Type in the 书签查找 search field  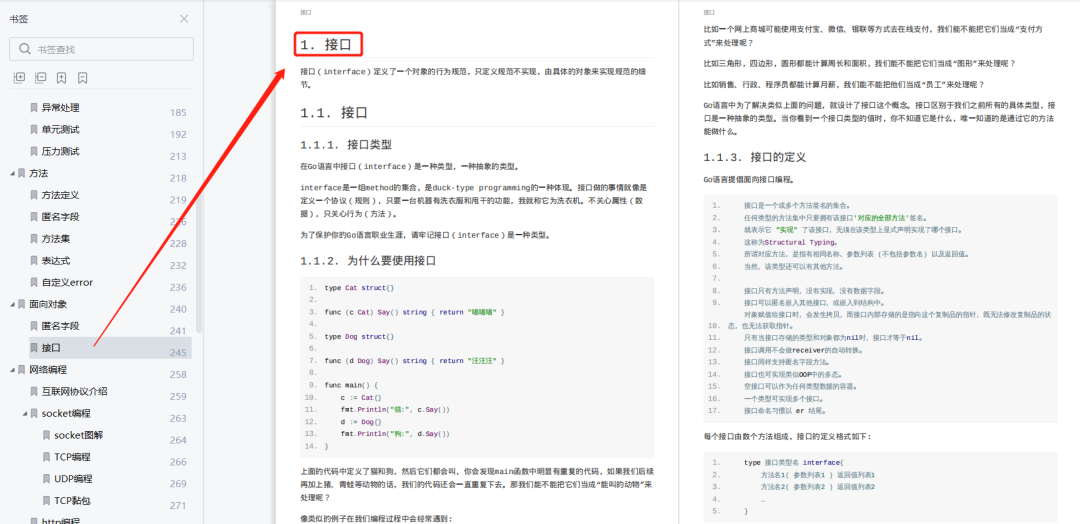pyautogui.click(x=105, y=49)
